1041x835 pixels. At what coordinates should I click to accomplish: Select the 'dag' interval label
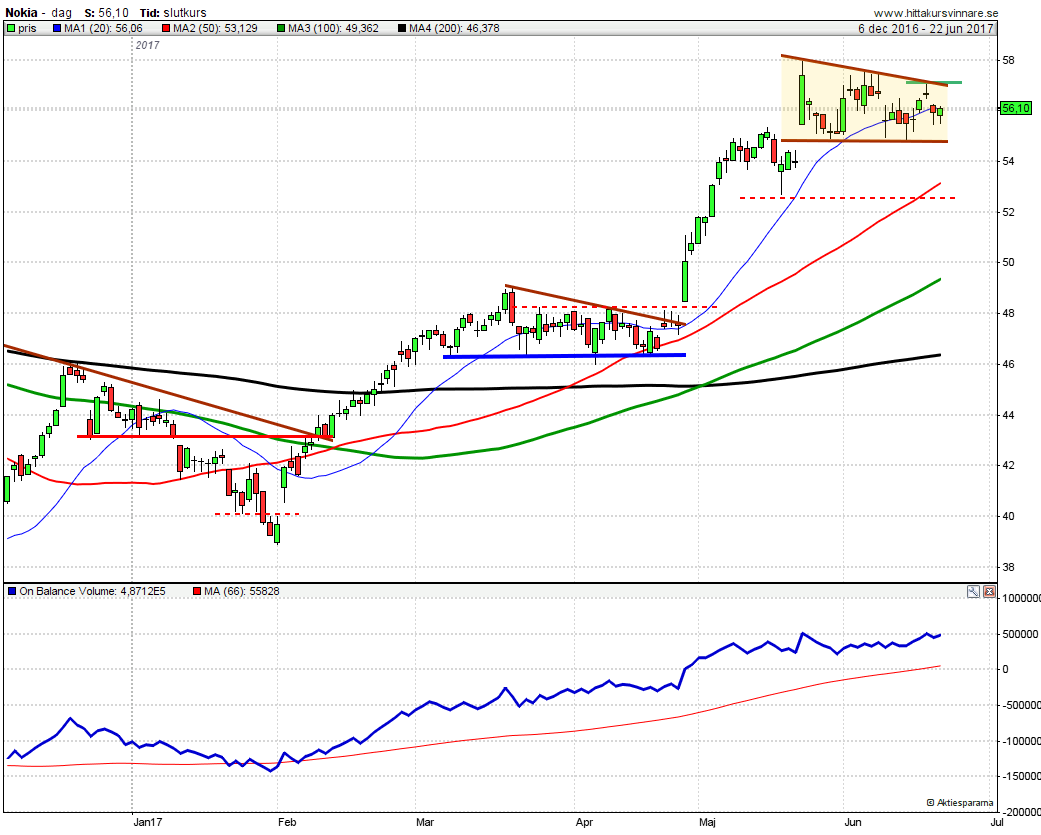61,13
